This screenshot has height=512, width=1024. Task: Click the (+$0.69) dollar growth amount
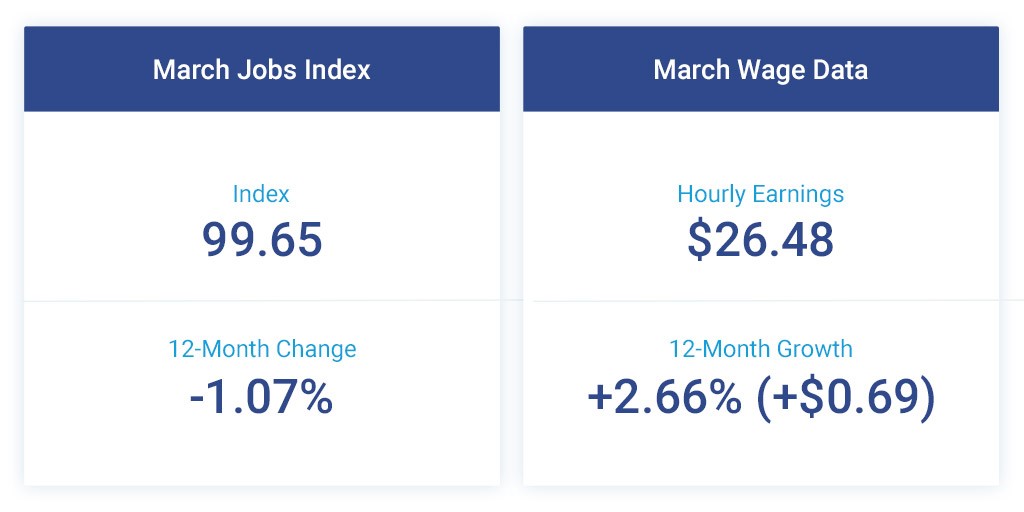[846, 397]
